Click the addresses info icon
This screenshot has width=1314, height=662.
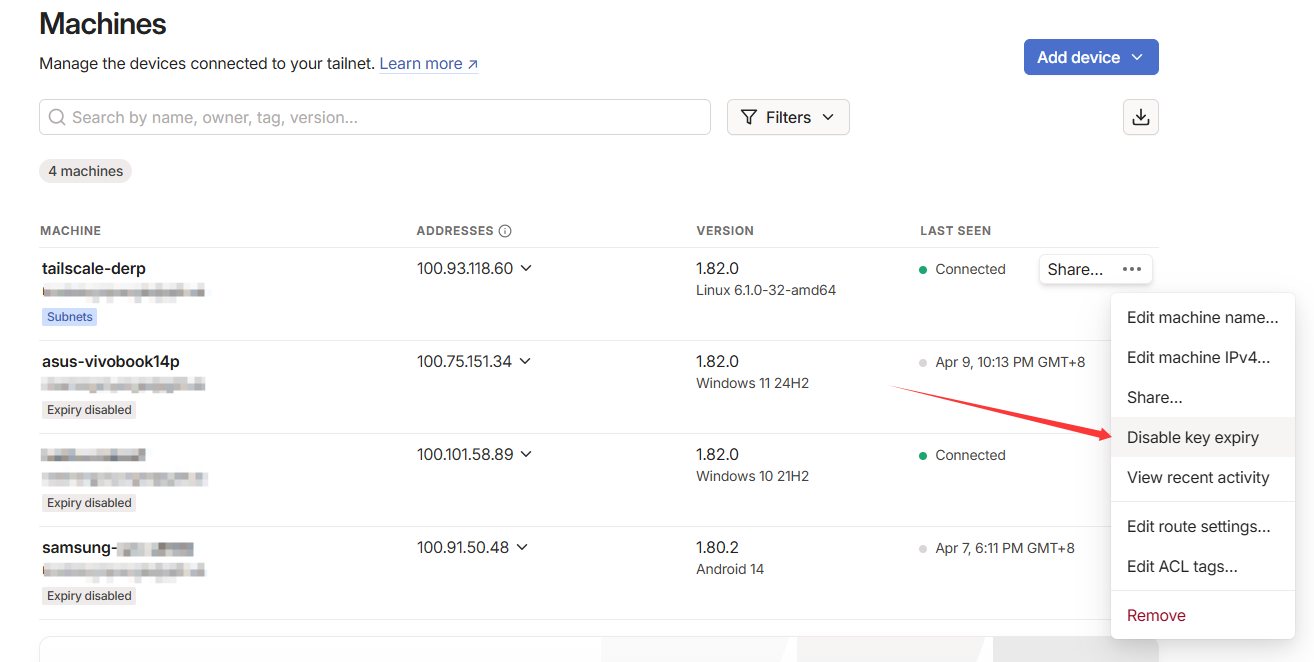click(x=505, y=231)
